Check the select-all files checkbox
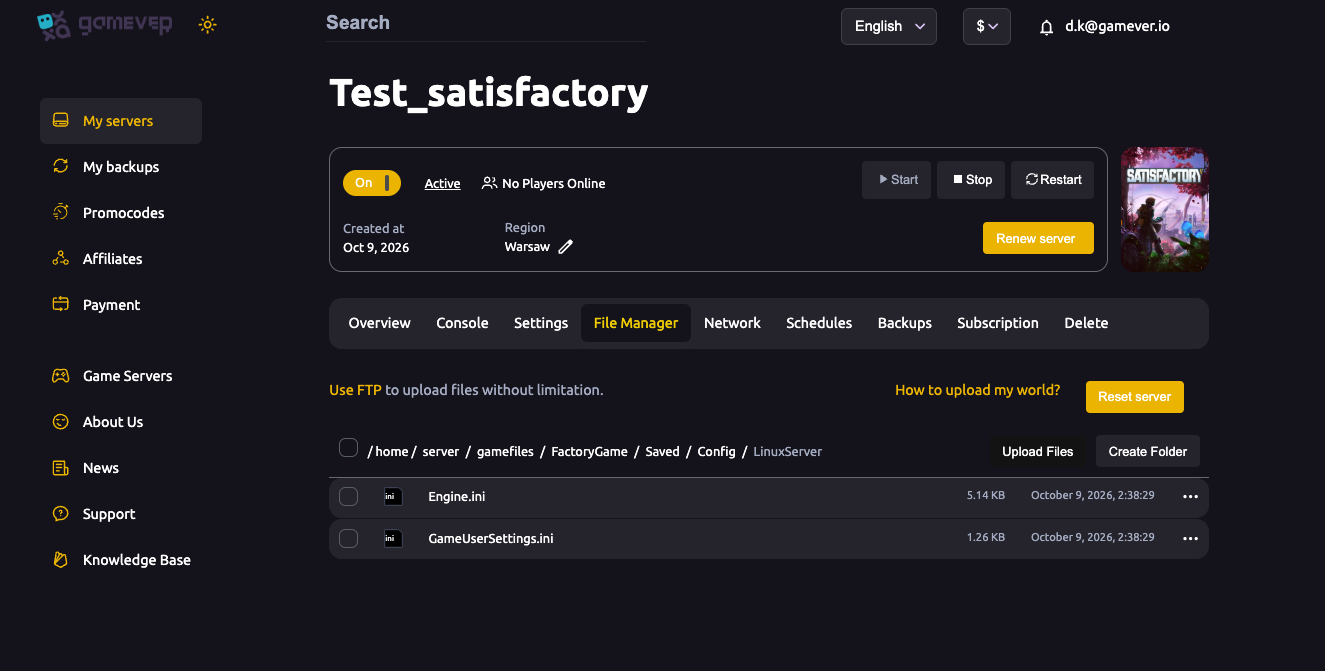Image resolution: width=1325 pixels, height=671 pixels. [348, 447]
